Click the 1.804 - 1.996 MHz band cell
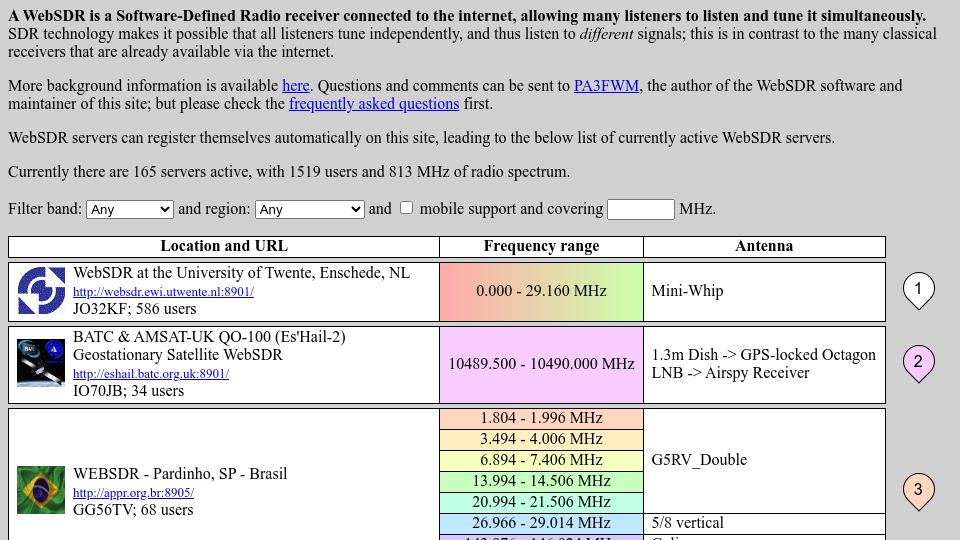Screen dimensions: 960x540 pyautogui.click(x=541, y=418)
